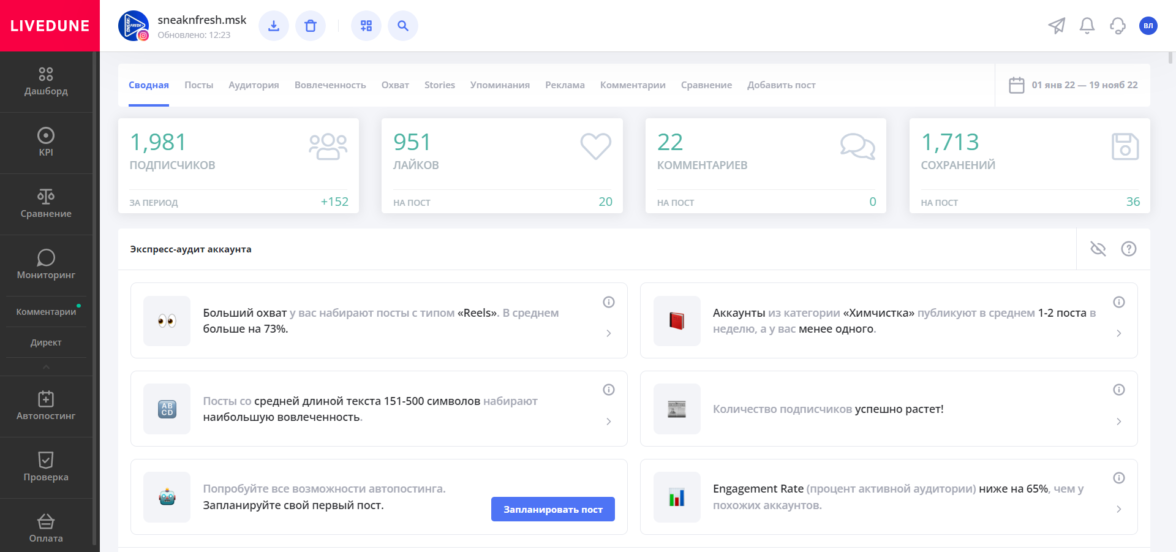The image size is (1176, 552).
Task: Open the Telegram paper plane icon
Action: [1056, 26]
